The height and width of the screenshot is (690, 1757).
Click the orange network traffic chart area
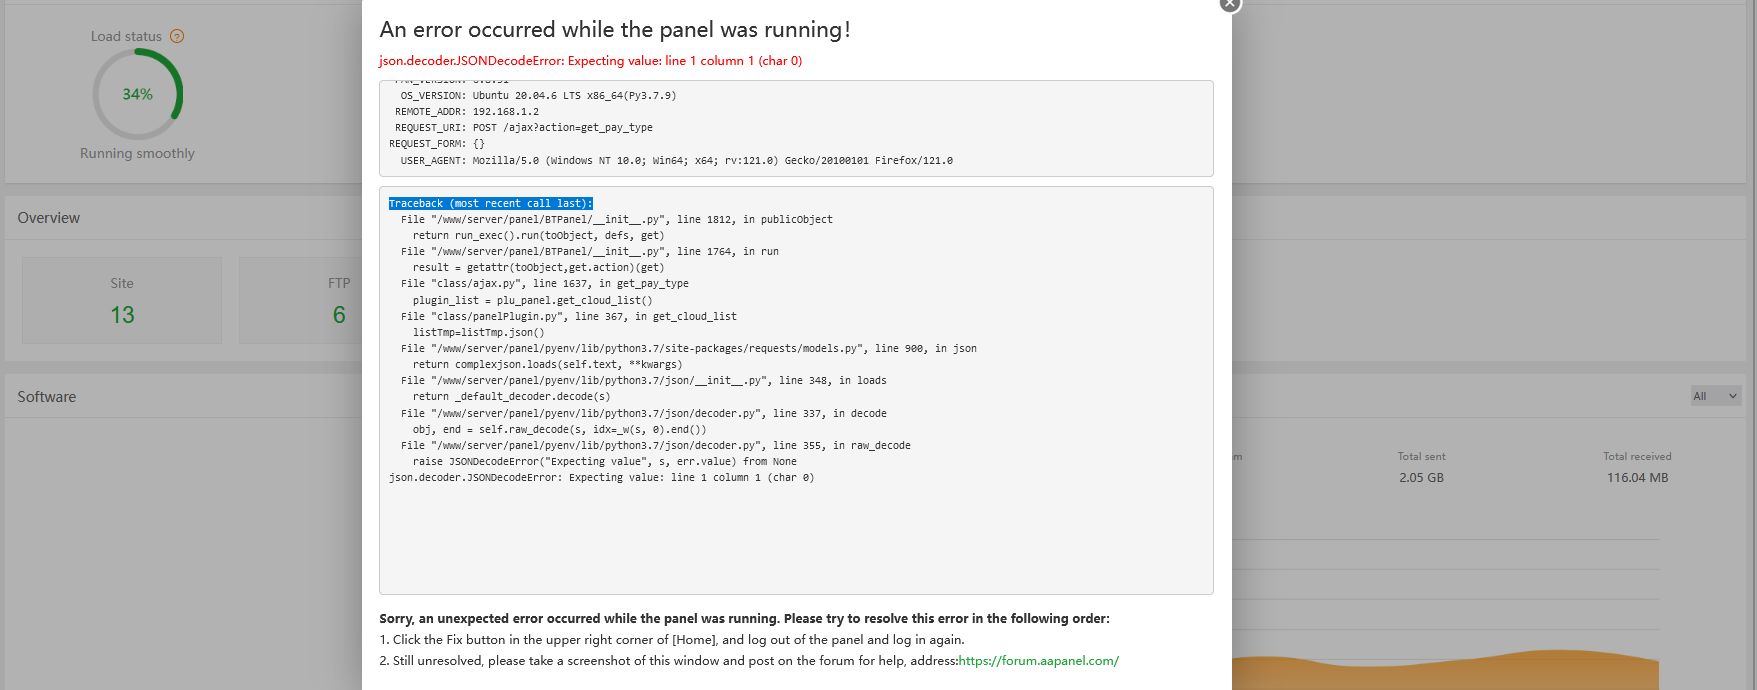pyautogui.click(x=1450, y=673)
